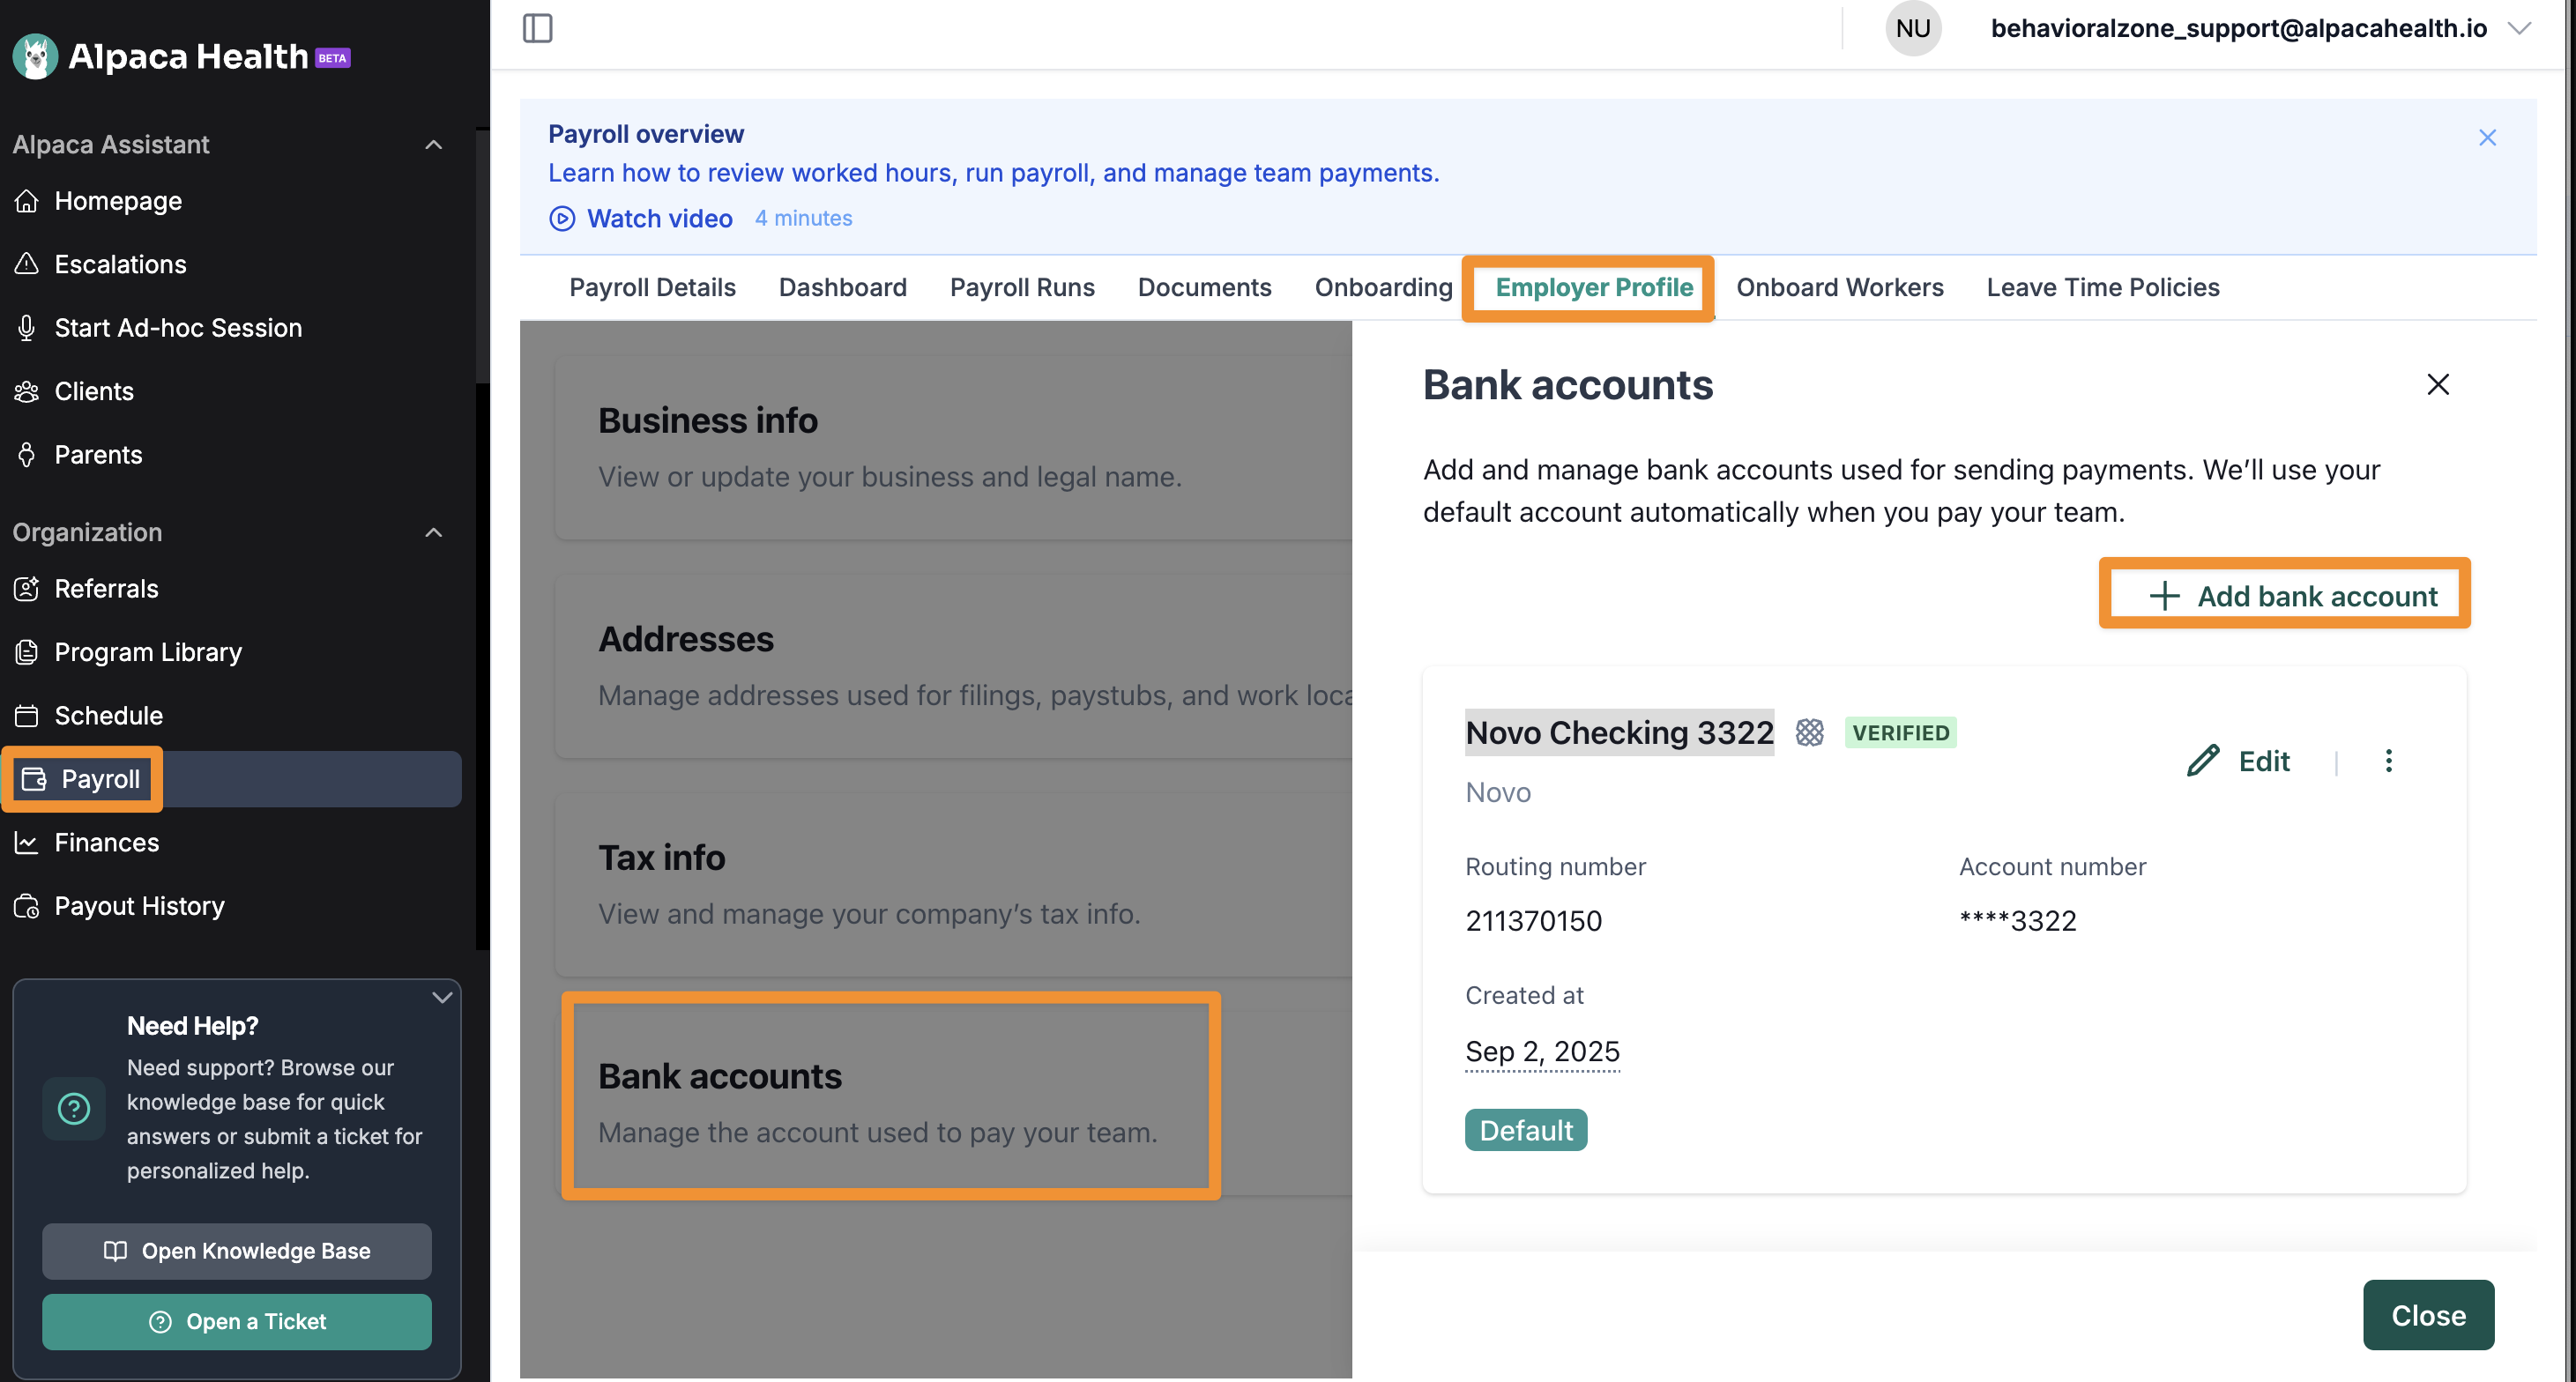
Task: Collapse the Alpaca Assistant section
Action: (434, 145)
